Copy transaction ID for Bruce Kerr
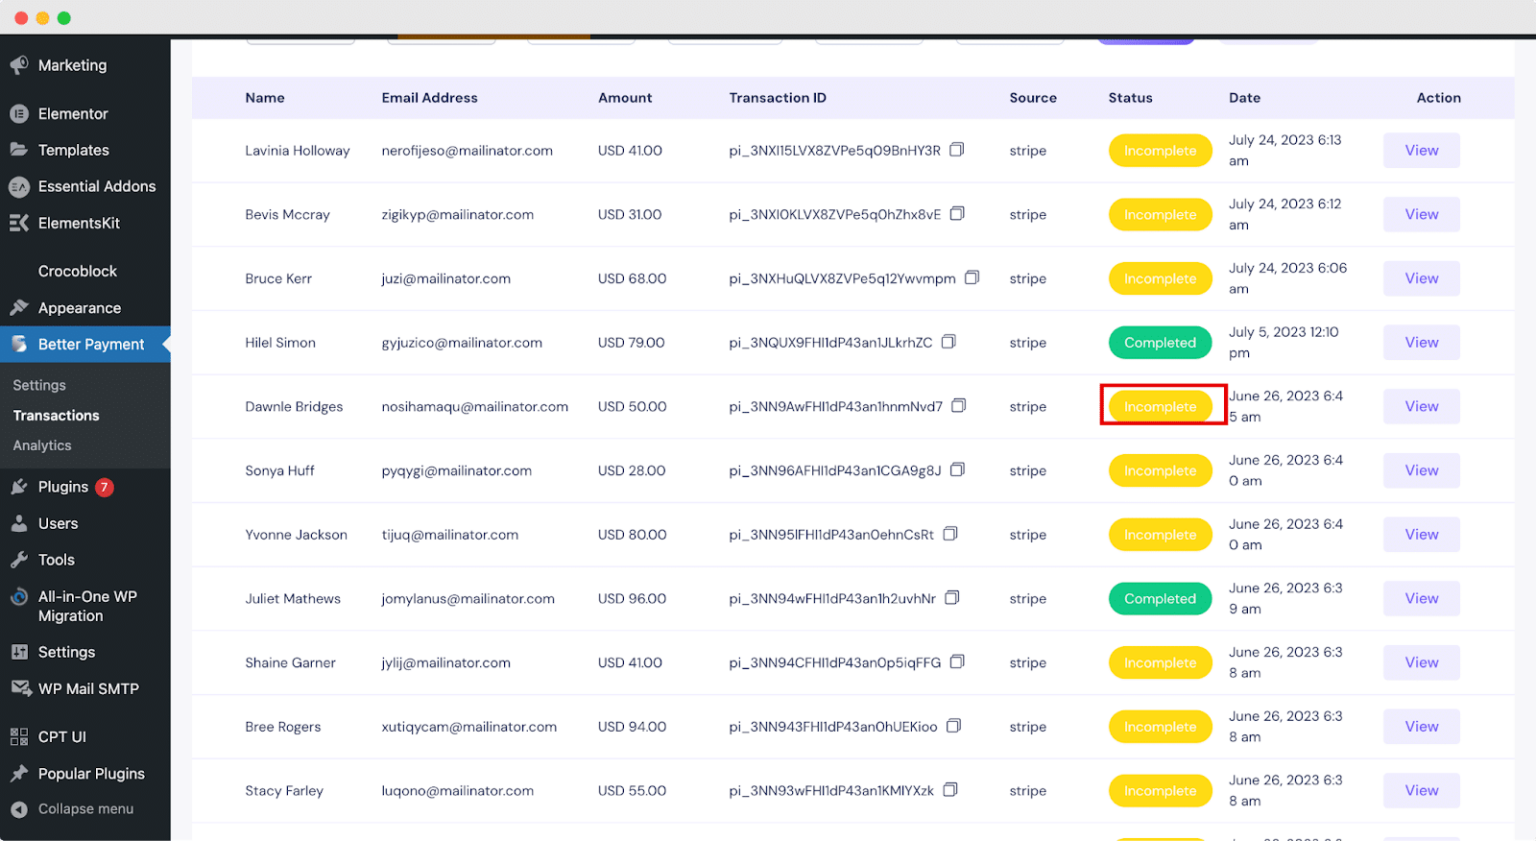1536x841 pixels. [971, 278]
